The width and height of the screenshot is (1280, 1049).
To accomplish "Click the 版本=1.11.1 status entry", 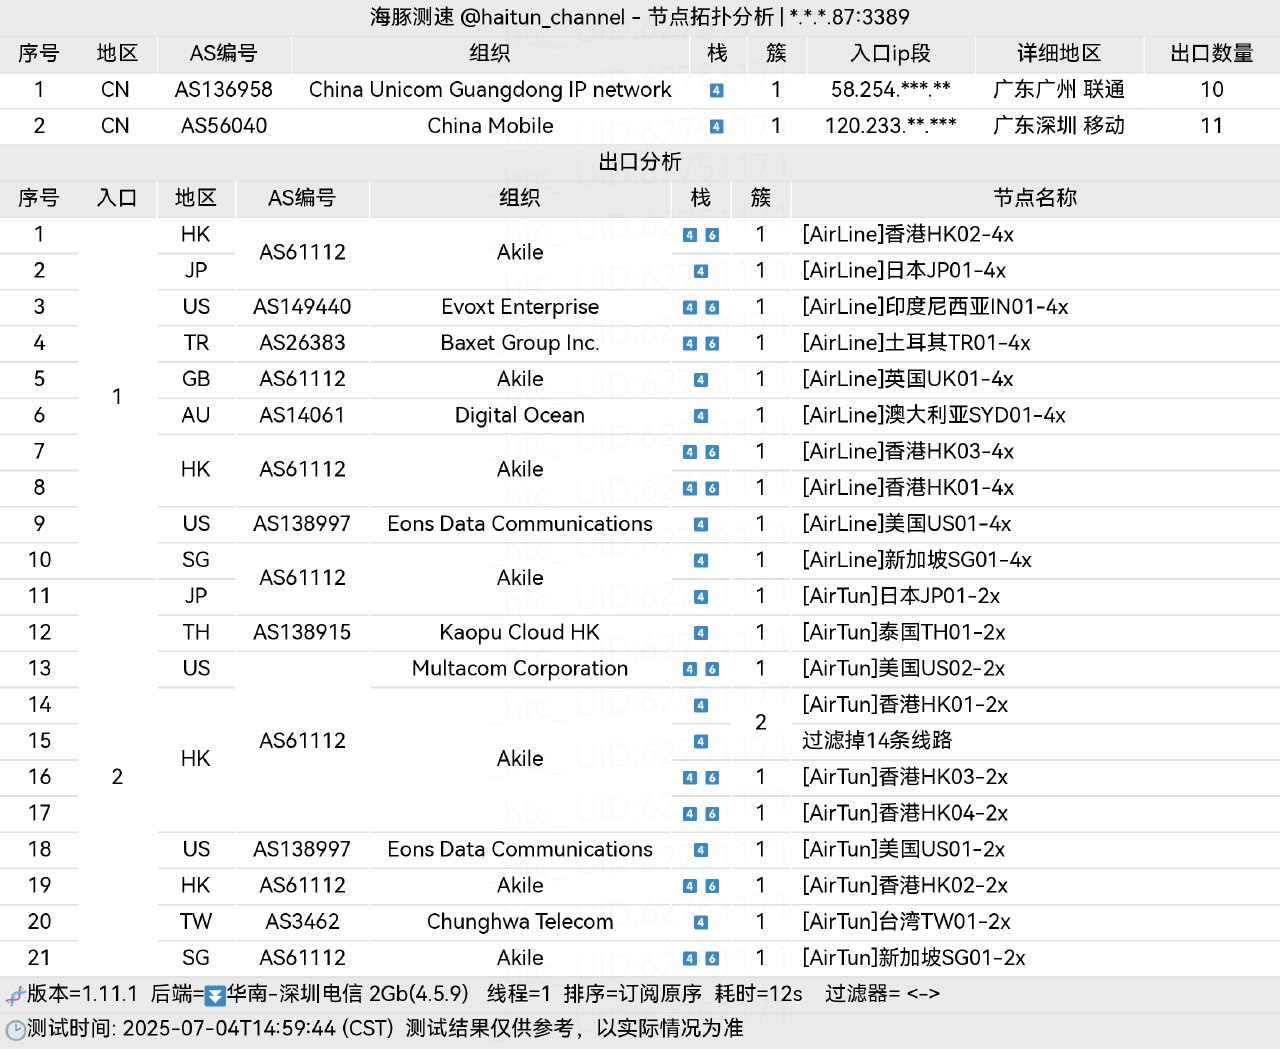I will click(x=82, y=994).
